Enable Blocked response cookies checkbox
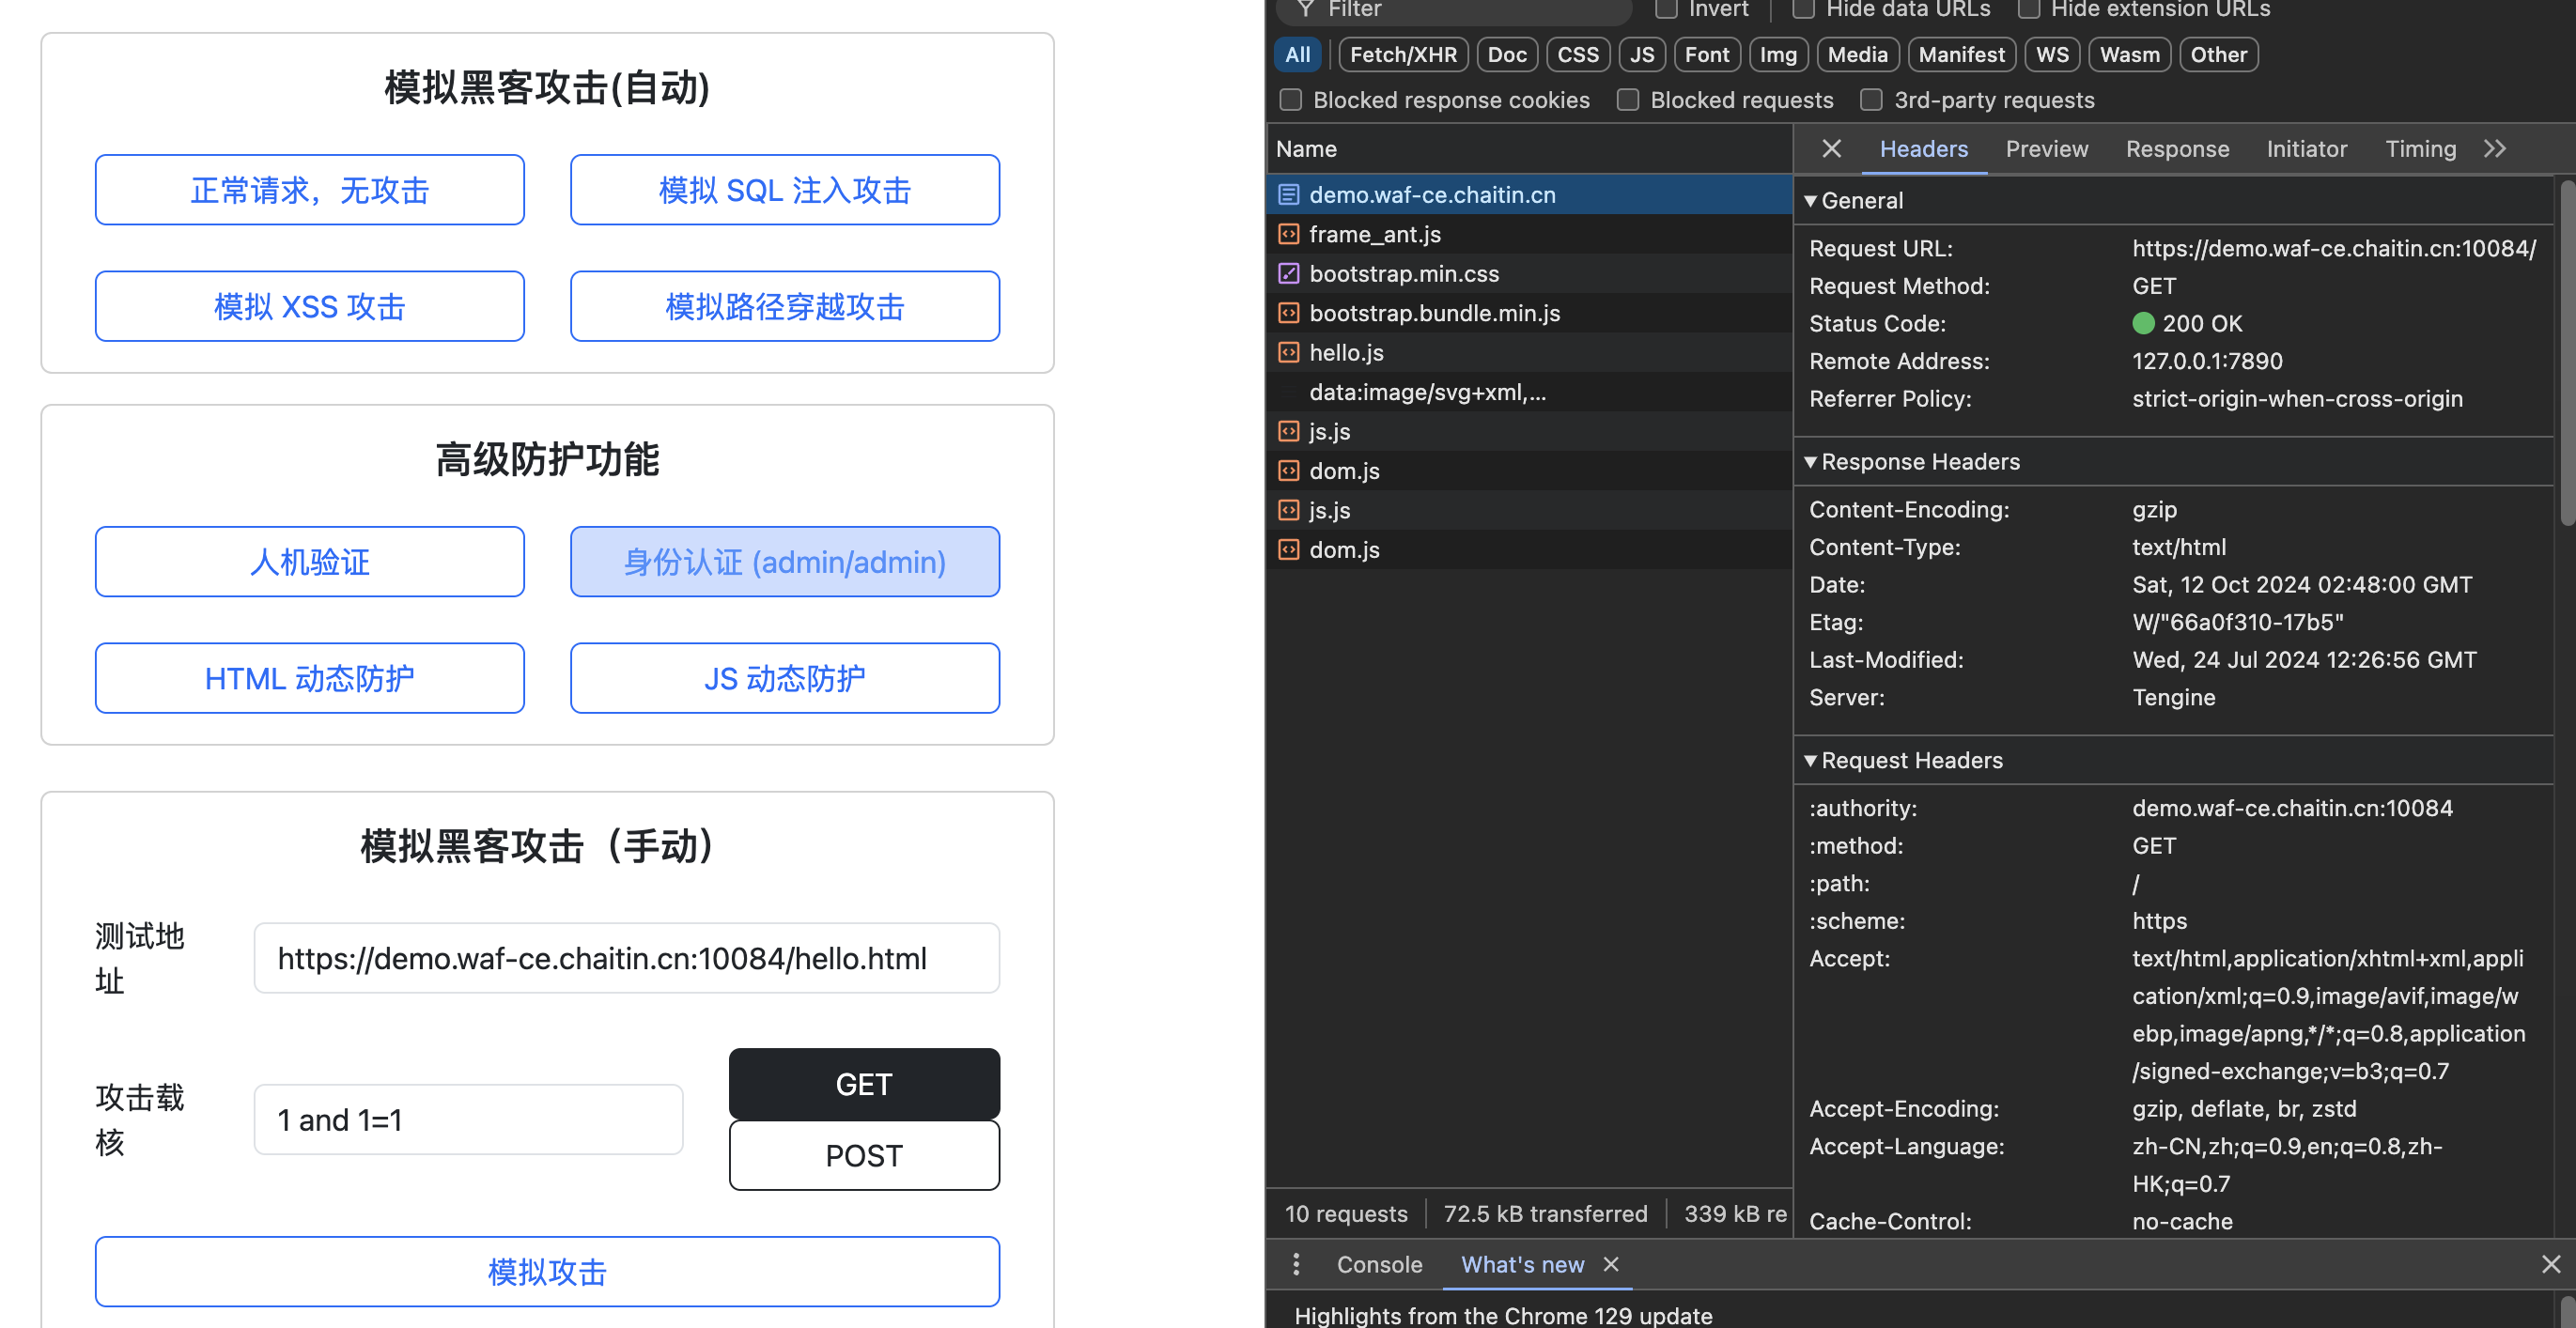 [1291, 100]
